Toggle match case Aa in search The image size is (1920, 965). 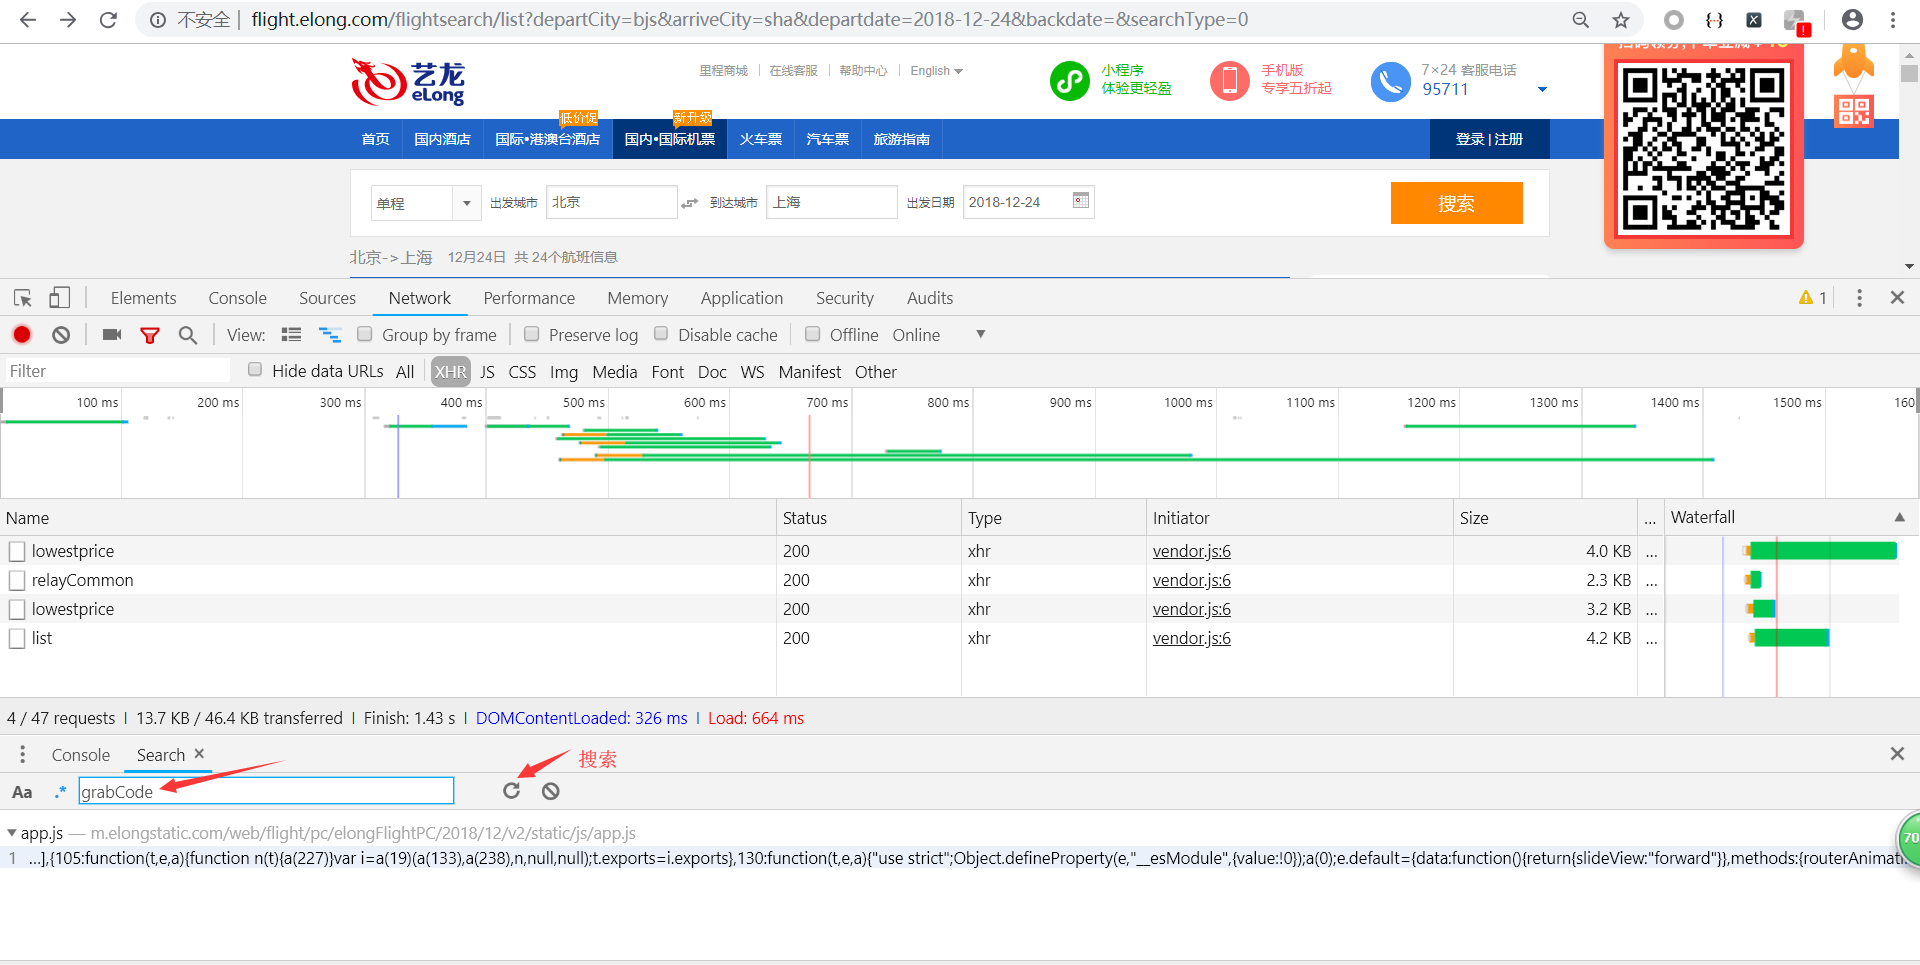click(x=22, y=792)
